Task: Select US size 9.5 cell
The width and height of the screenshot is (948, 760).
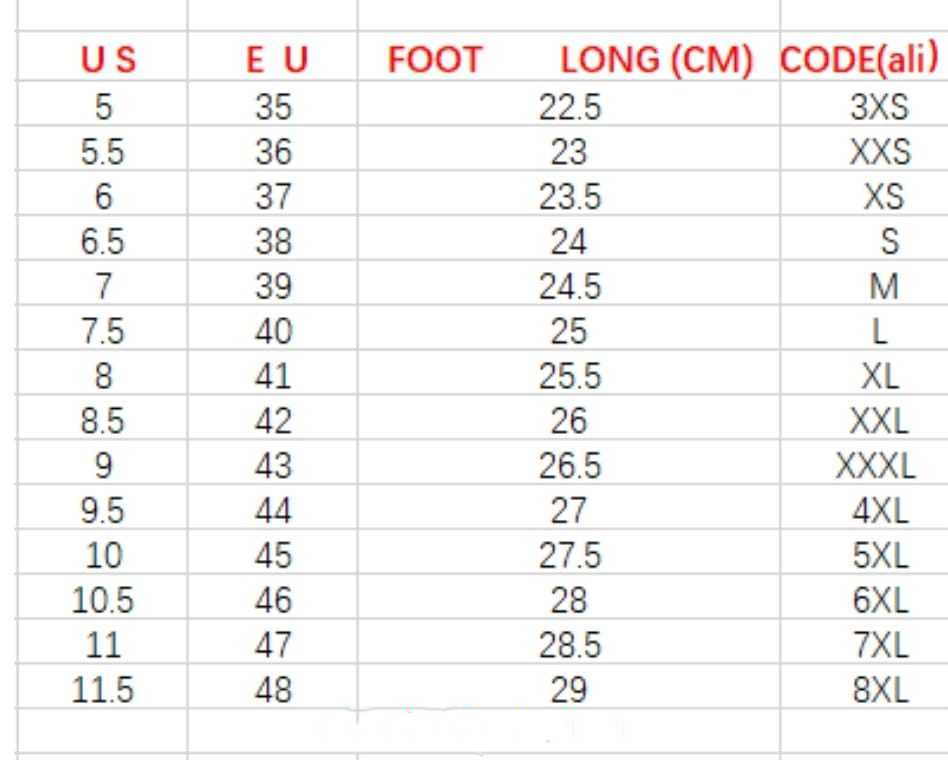Action: (104, 511)
